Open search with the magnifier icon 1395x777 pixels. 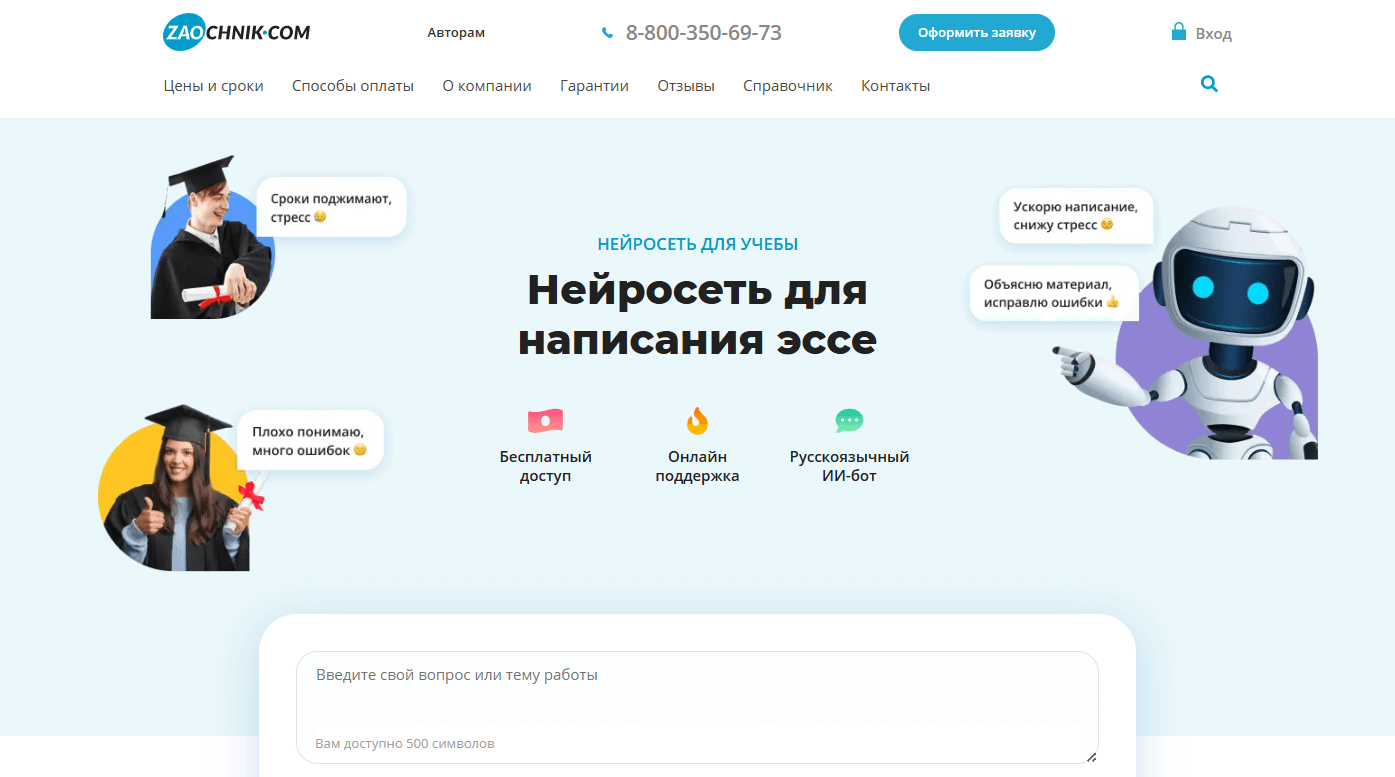(1209, 84)
